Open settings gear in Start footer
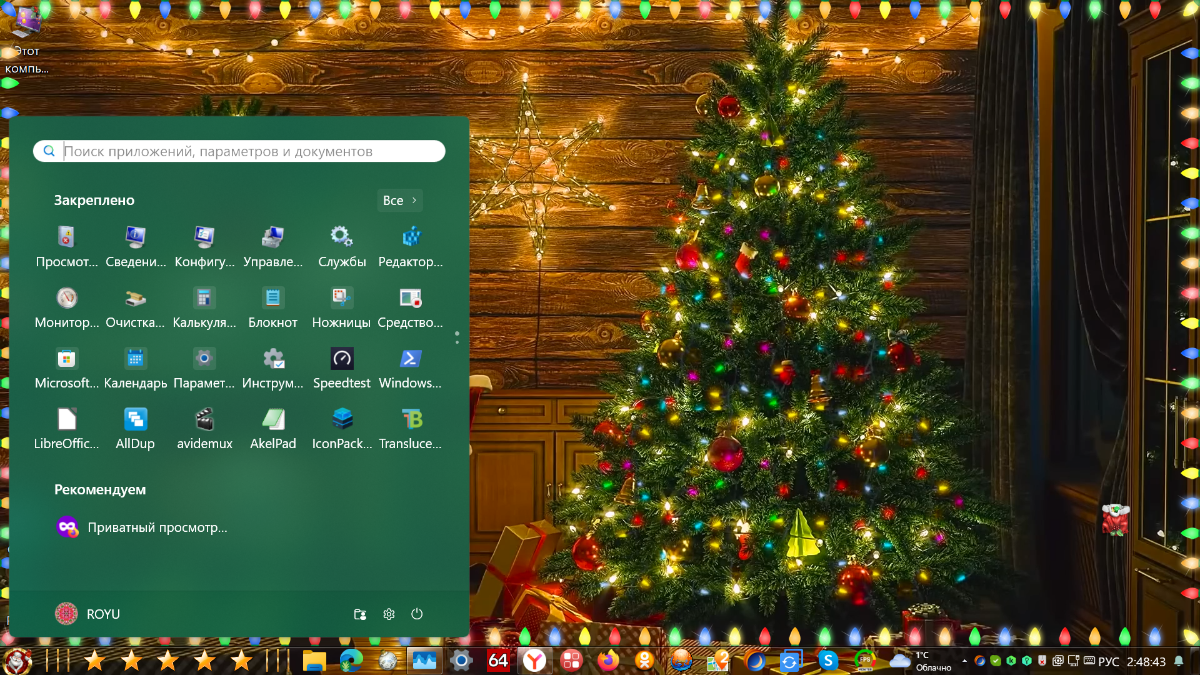 [389, 614]
